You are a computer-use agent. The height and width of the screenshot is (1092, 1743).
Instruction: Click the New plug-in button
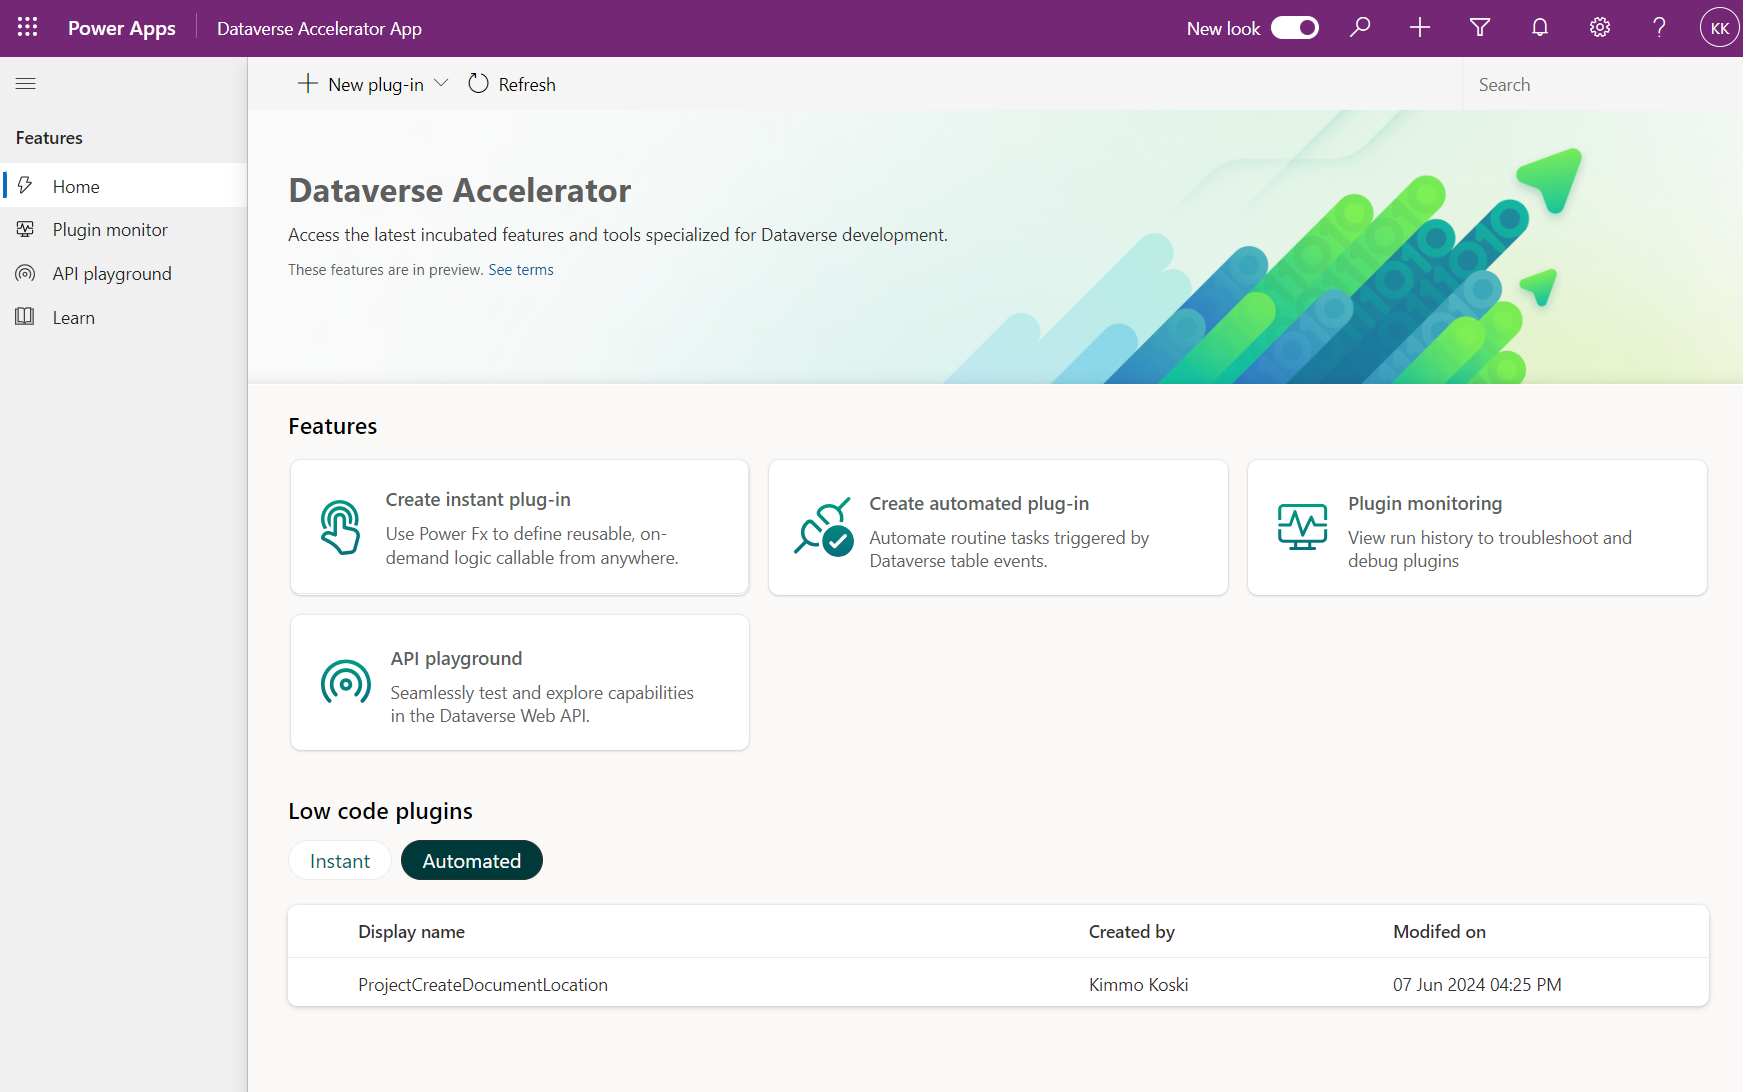click(361, 85)
